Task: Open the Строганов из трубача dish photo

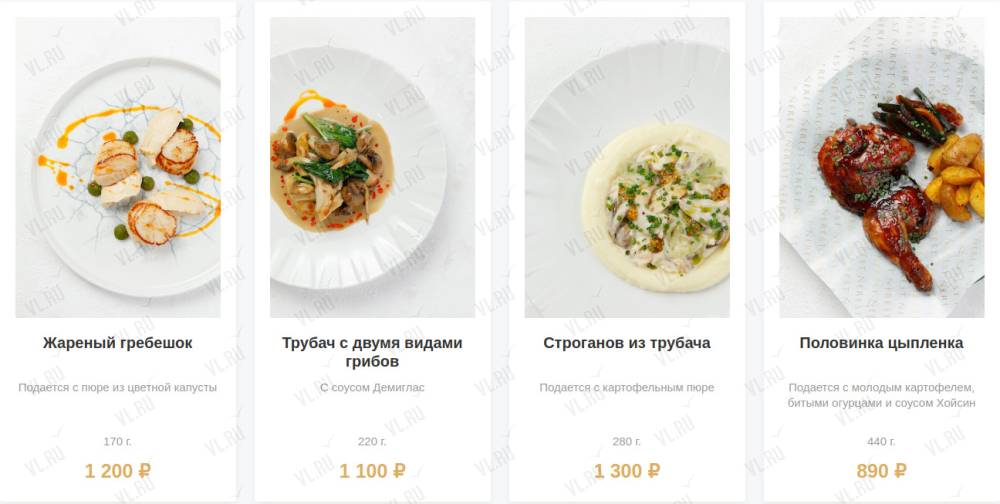Action: point(627,167)
